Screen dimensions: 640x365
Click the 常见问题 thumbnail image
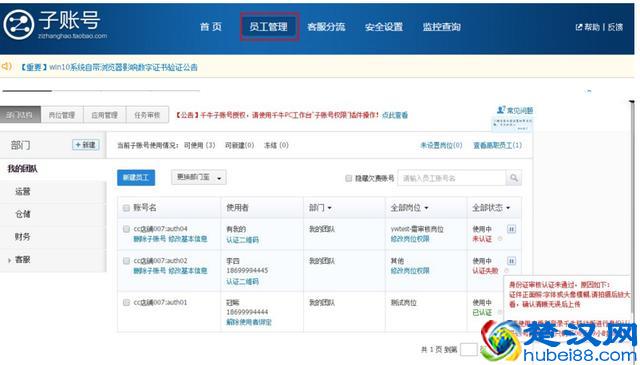(x=512, y=124)
